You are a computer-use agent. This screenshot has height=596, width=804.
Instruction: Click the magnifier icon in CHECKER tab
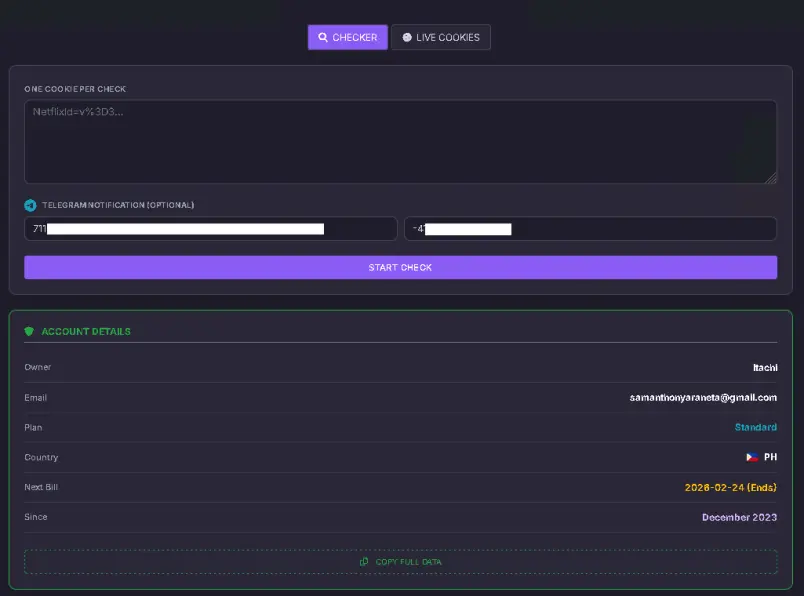pos(323,37)
